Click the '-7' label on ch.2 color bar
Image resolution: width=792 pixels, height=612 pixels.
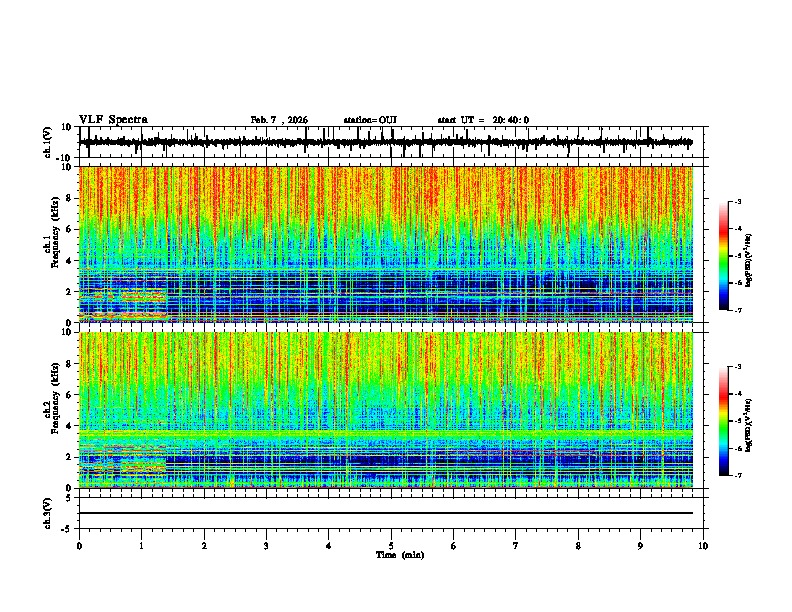point(737,475)
